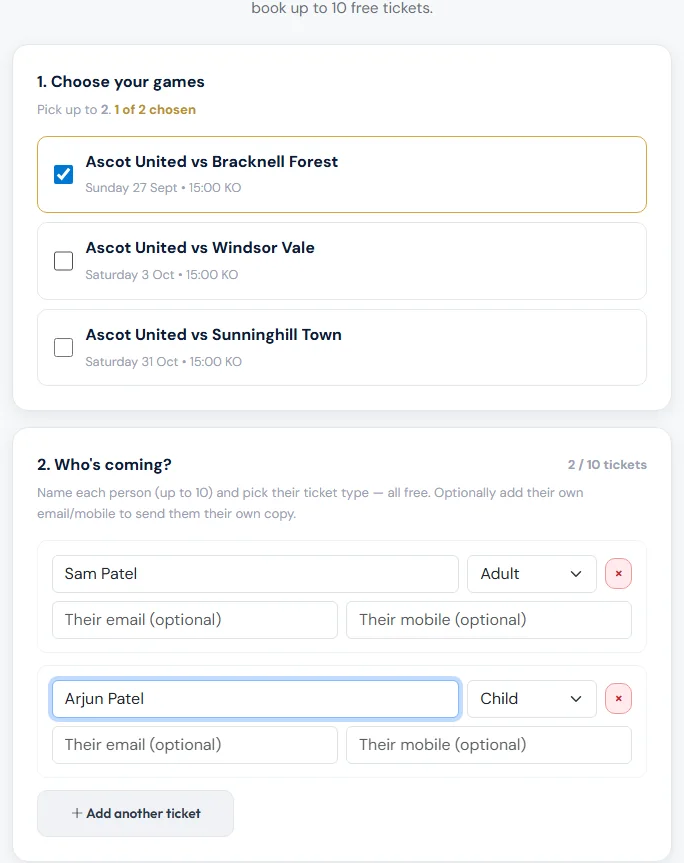Viewport: 684px width, 863px height.
Task: Click the Bracknell Forest match title
Action: 212,162
